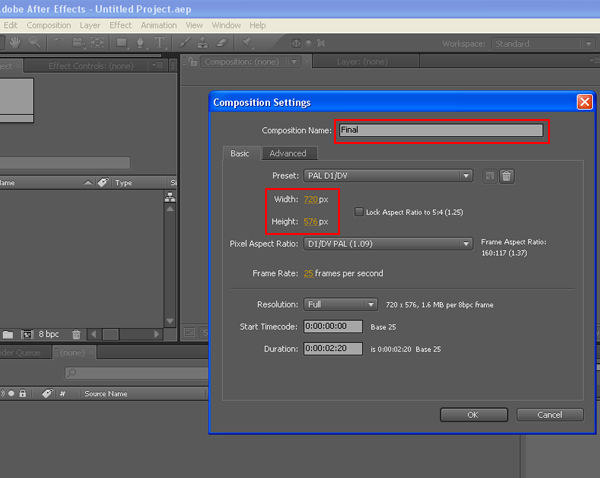The width and height of the screenshot is (600, 478).
Task: Open the Resolution Full dropdown
Action: coord(340,305)
